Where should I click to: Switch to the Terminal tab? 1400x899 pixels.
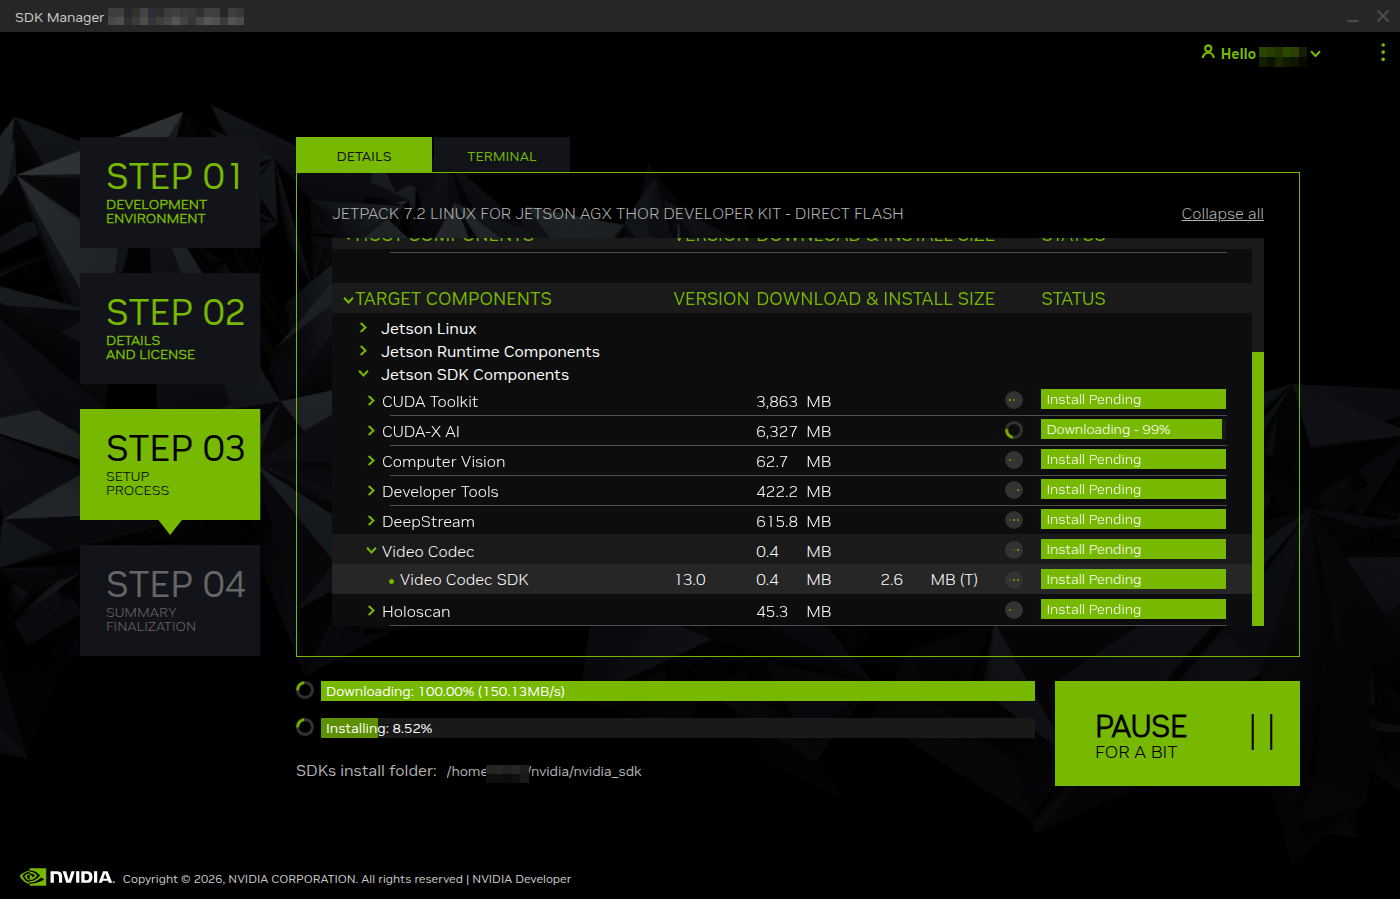[501, 155]
